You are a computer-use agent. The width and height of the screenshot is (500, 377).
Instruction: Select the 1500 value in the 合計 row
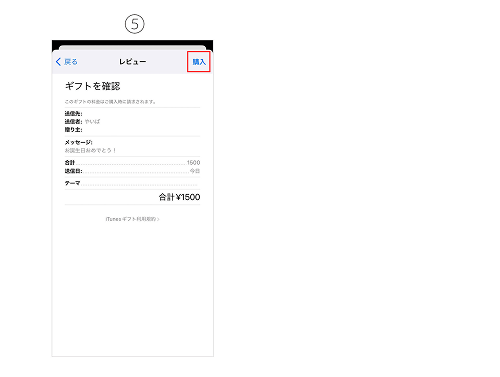[193, 163]
